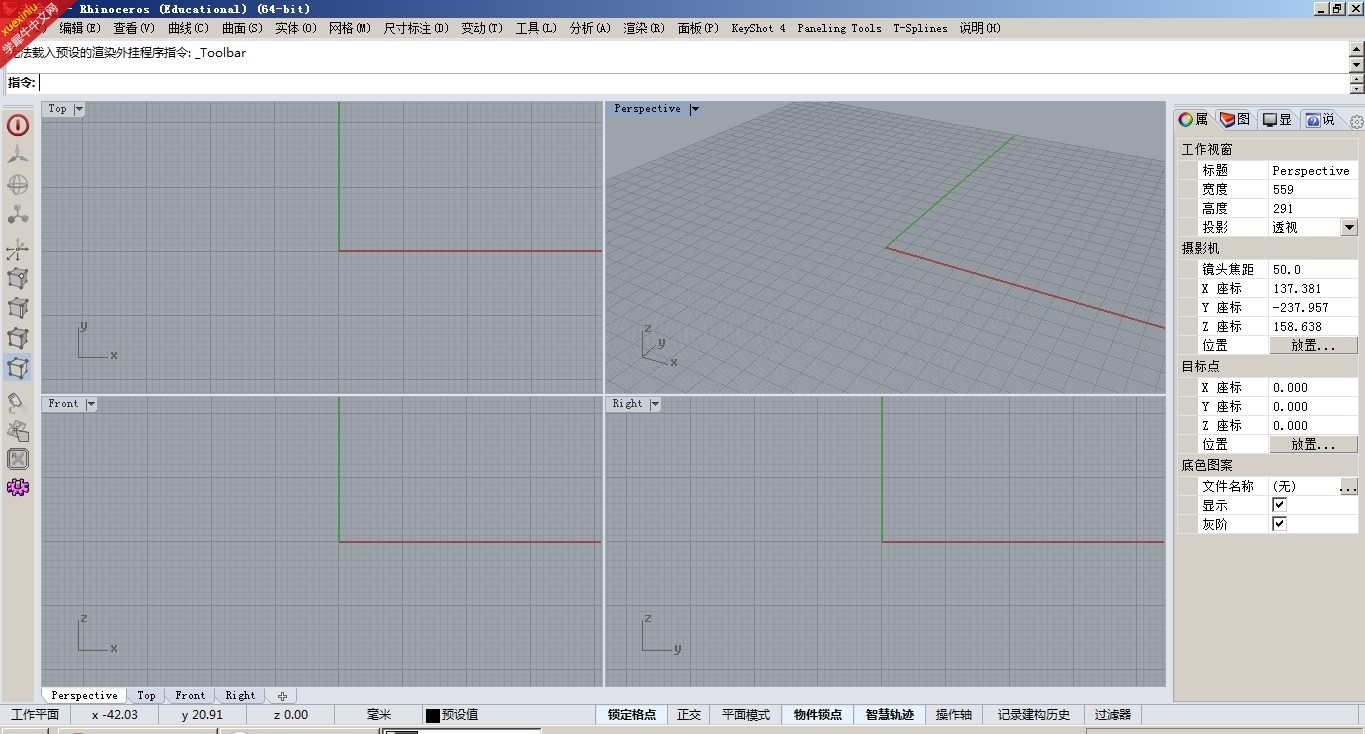
Task: Open the Front viewport dropdown arrow
Action: 91,404
